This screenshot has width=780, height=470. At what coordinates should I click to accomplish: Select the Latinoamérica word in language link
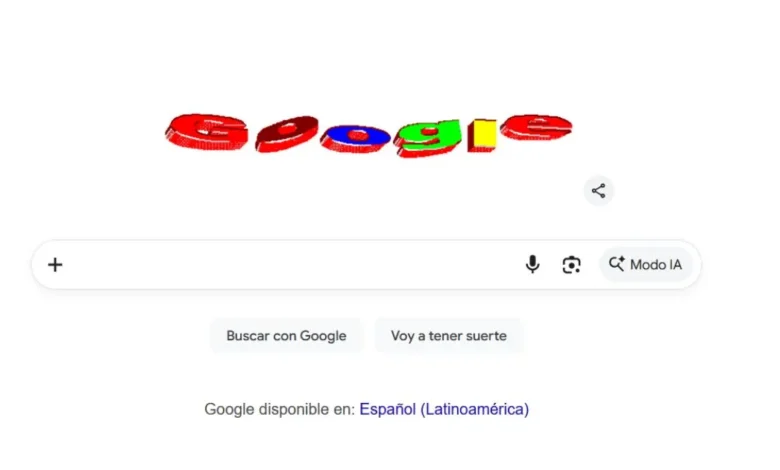point(475,409)
